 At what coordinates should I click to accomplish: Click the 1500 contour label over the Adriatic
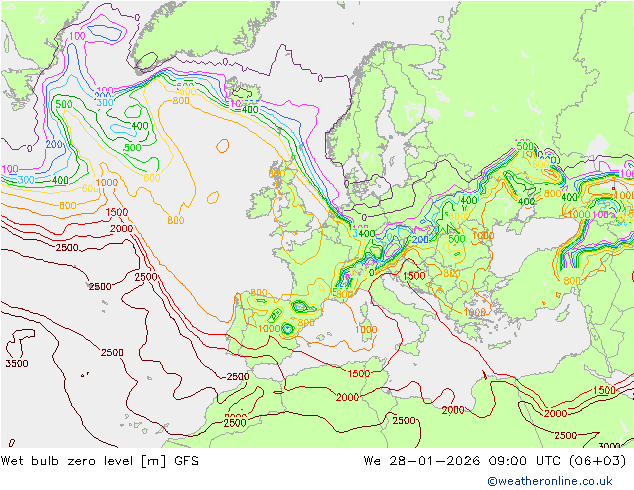click(414, 276)
